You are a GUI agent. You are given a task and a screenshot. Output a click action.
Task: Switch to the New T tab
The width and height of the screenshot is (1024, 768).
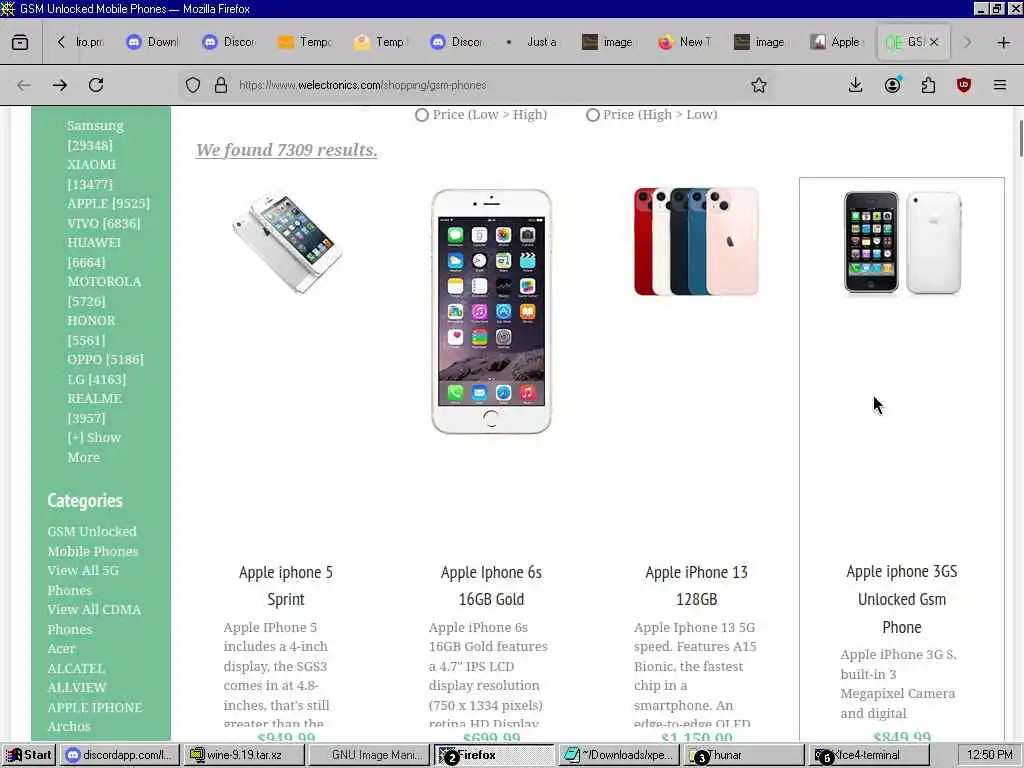coord(686,42)
